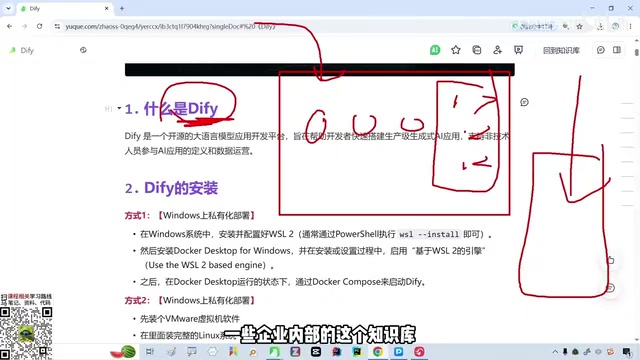Star this Yuque document
The width and height of the screenshot is (640, 360).
click(456, 50)
